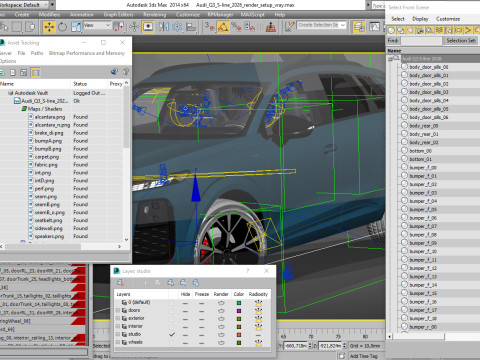
Task: Activate the Select and Rotate tool
Action: (62, 27)
